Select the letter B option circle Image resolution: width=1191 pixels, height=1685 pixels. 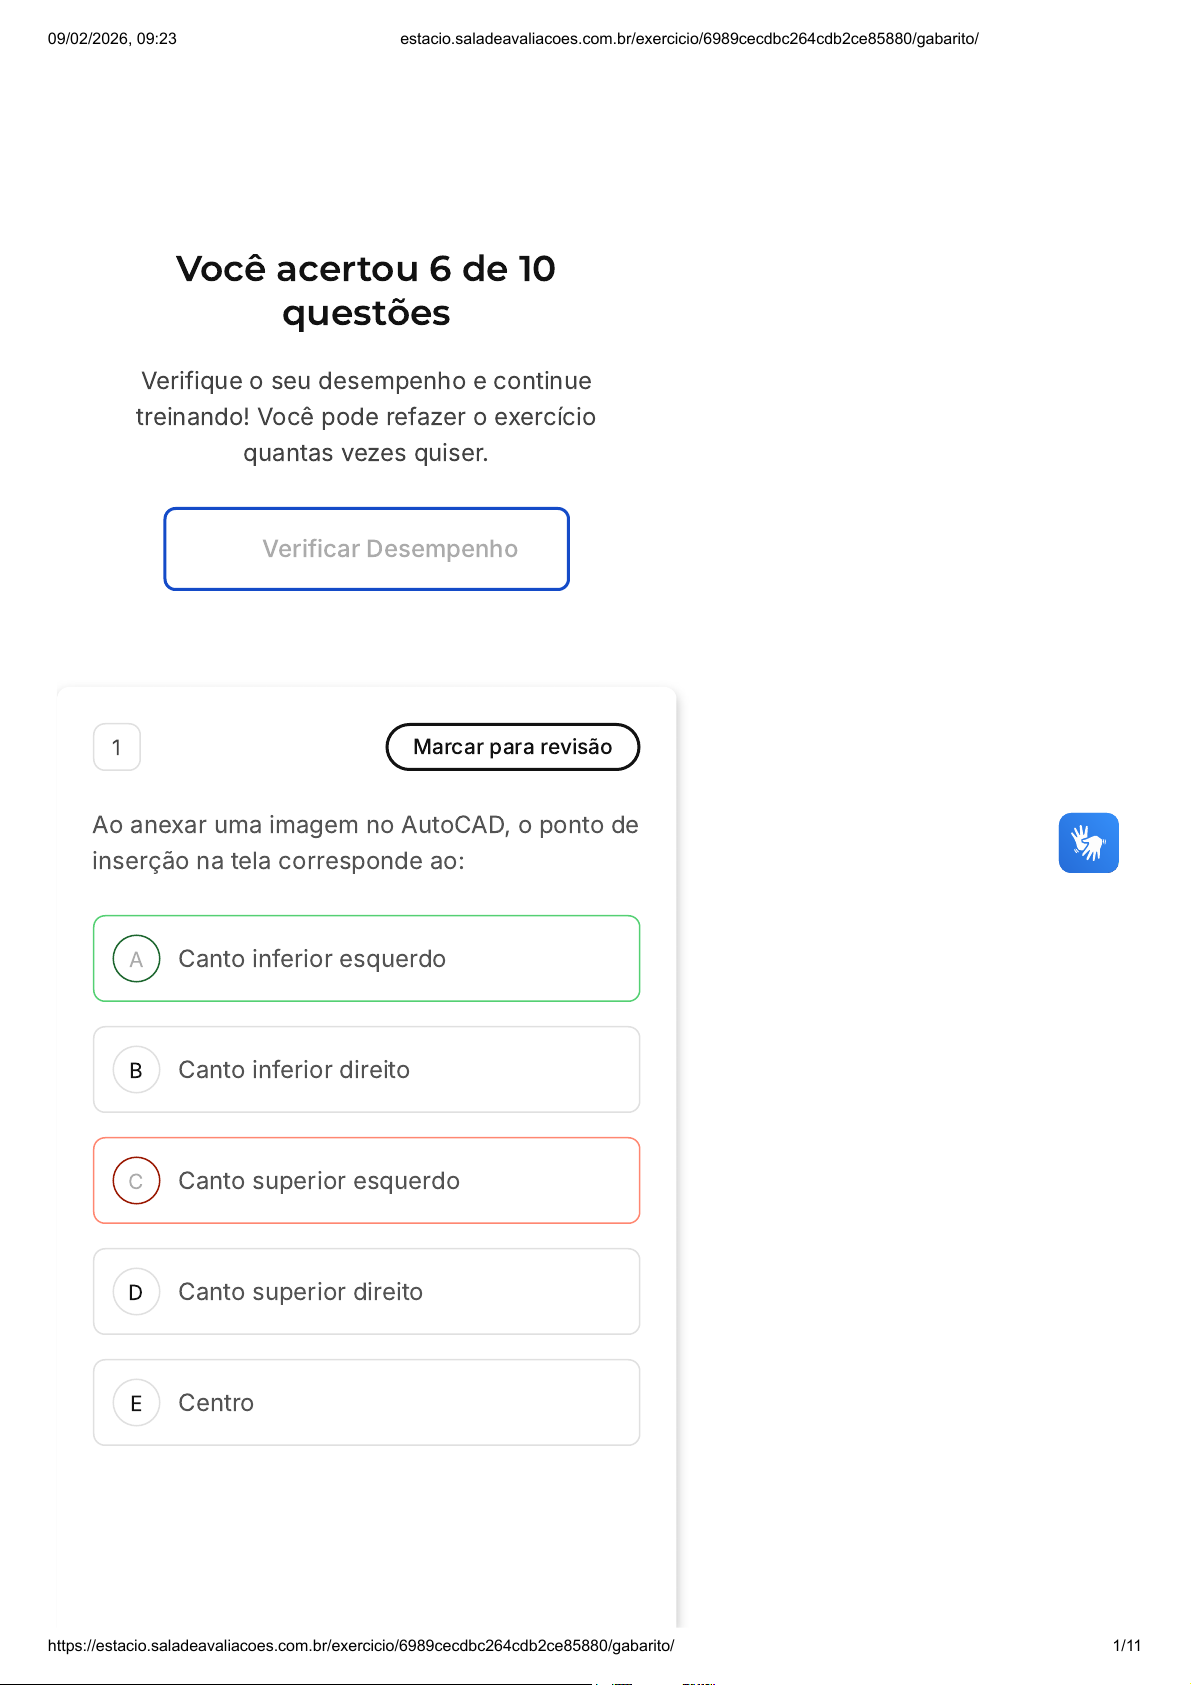(x=137, y=1070)
